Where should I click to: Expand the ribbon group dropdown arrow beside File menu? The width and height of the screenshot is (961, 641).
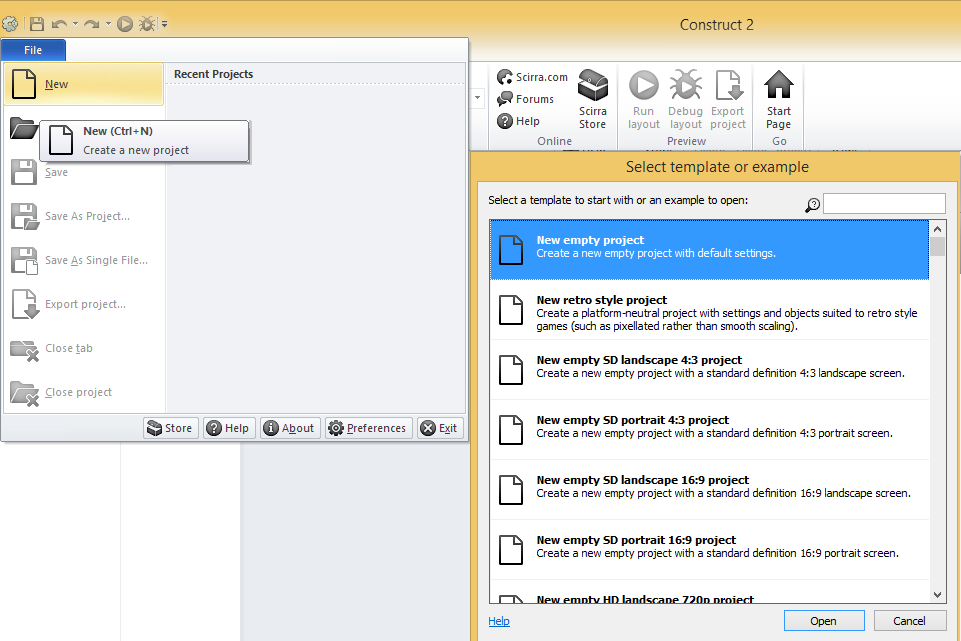point(477,98)
